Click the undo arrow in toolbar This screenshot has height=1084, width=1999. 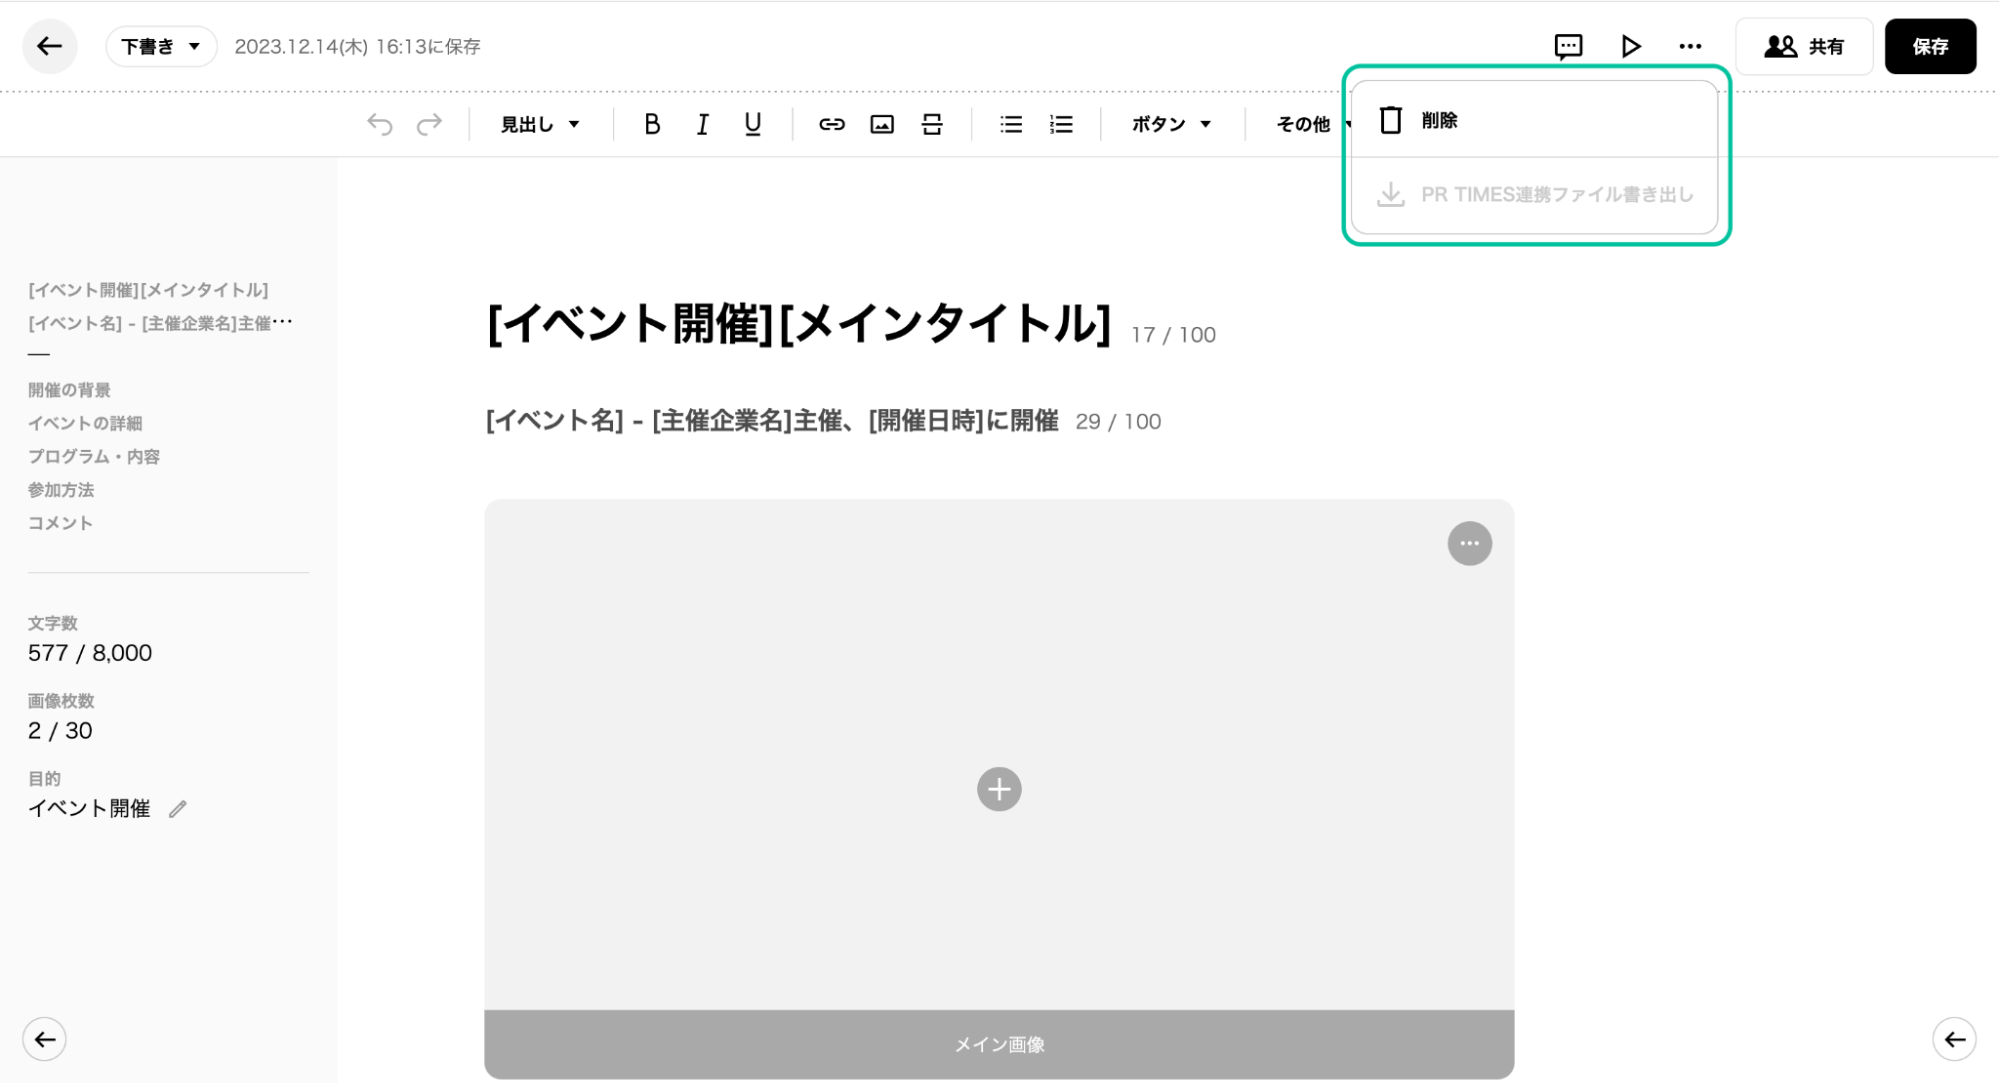[x=380, y=124]
